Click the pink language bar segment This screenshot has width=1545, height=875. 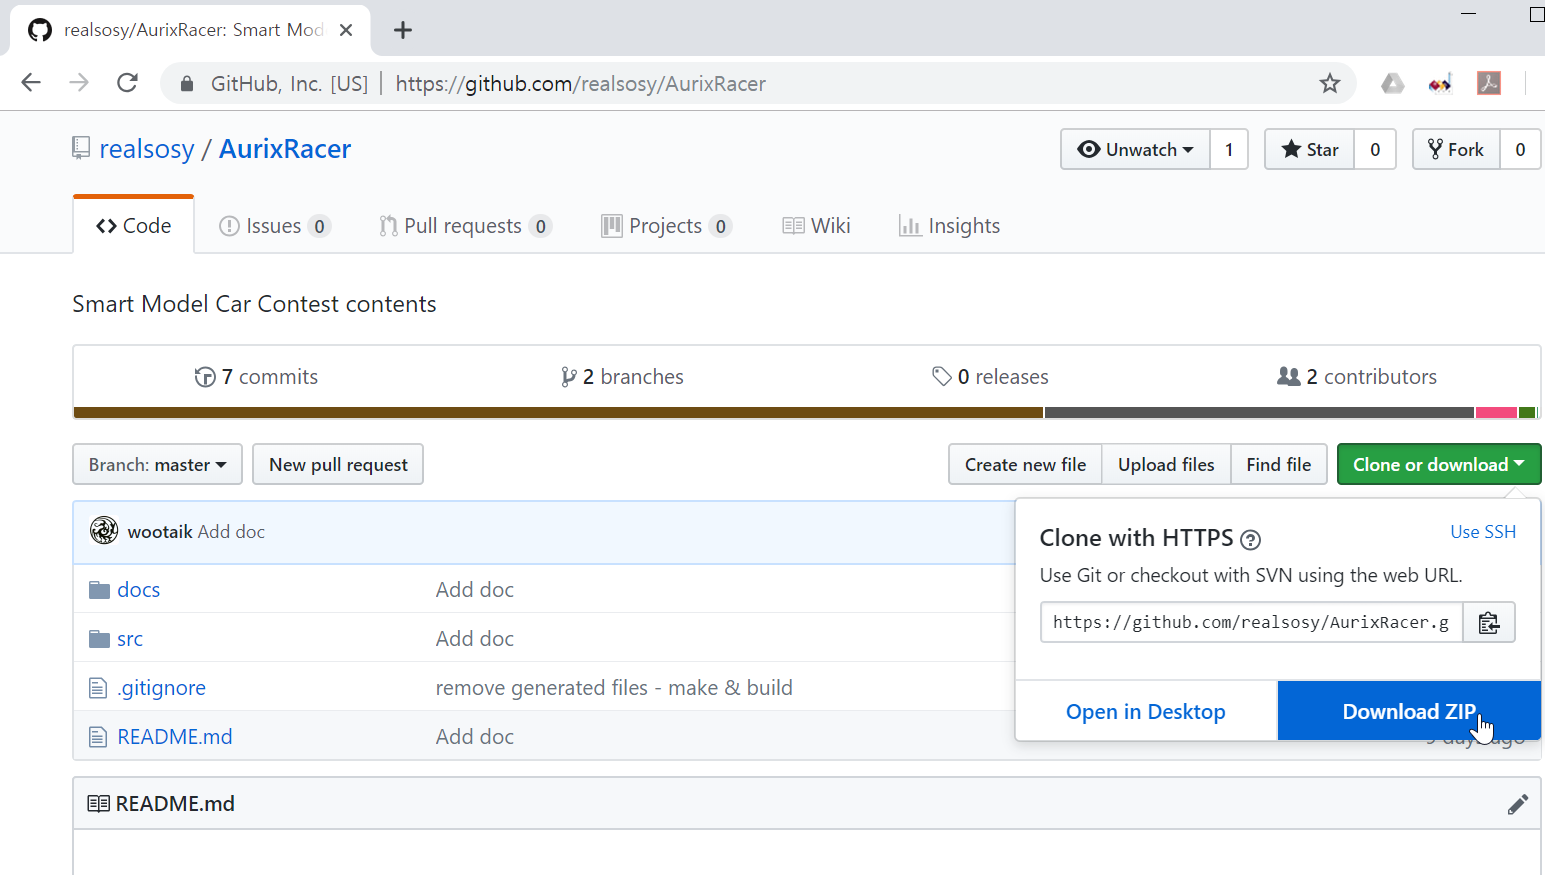(x=1496, y=412)
